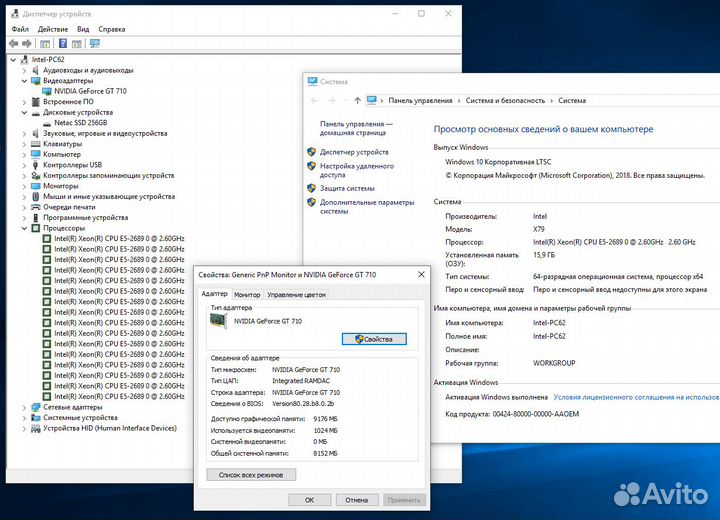Collapse the Дисковые устройства category
The height and width of the screenshot is (520, 720).
(24, 113)
